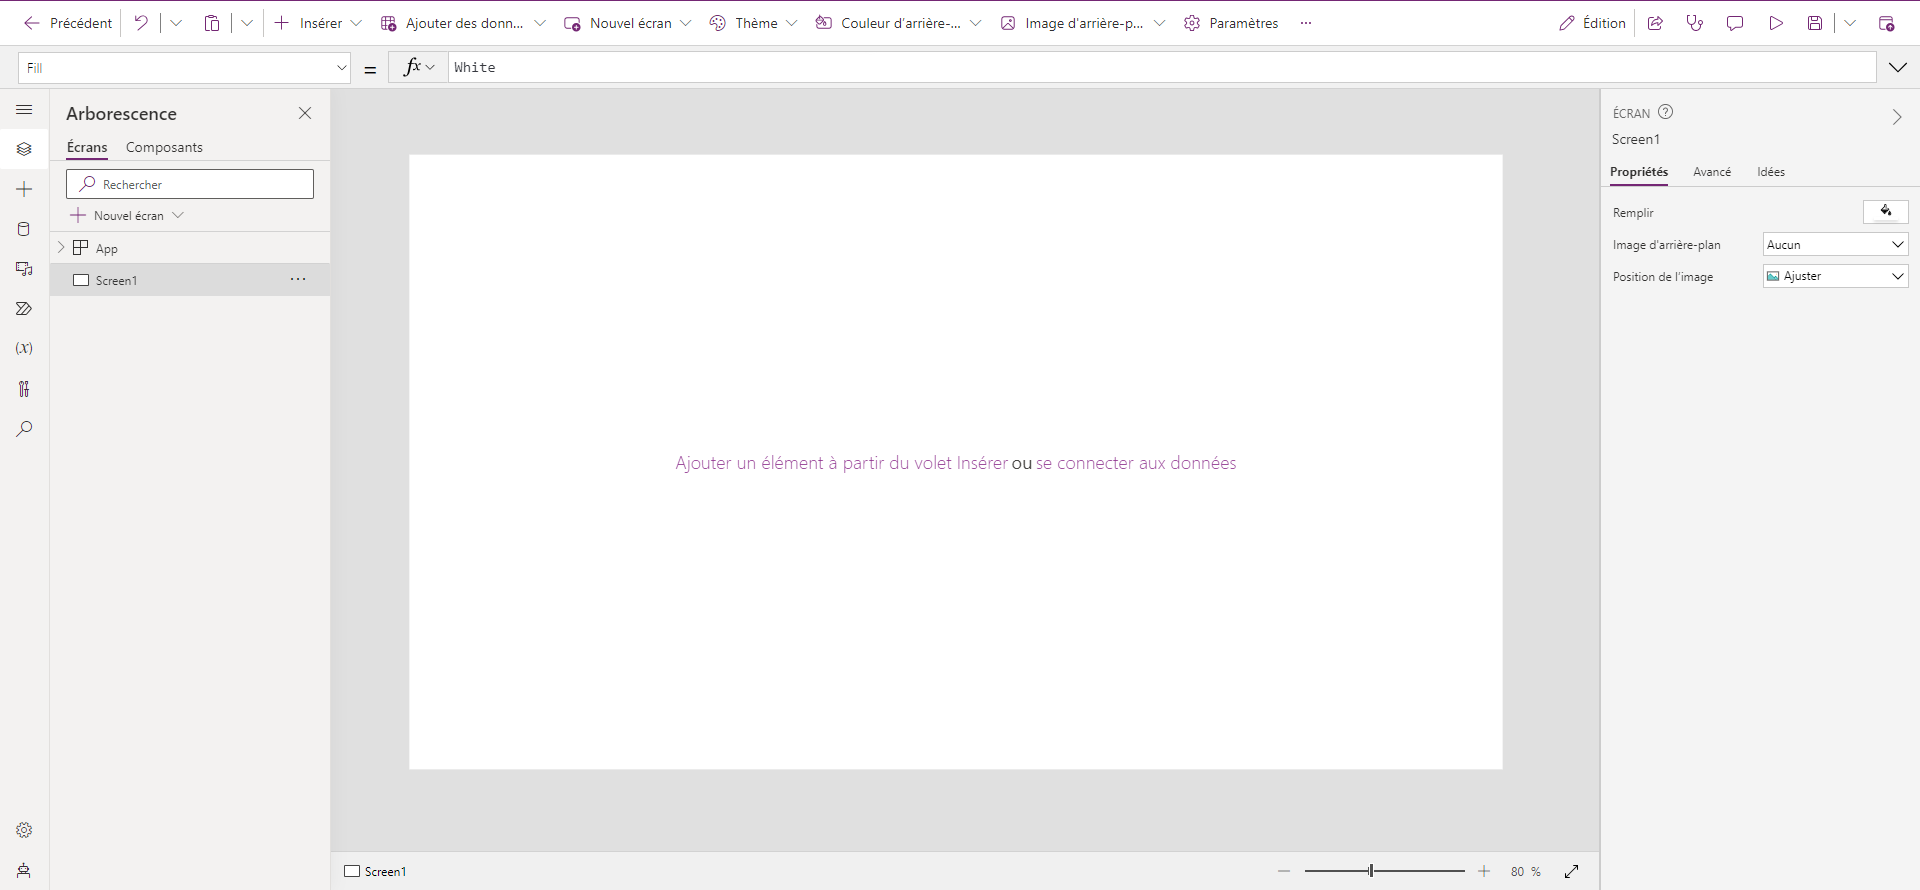Viewport: 1920px width, 890px height.
Task: Open the fx formula dropdown
Action: click(419, 67)
